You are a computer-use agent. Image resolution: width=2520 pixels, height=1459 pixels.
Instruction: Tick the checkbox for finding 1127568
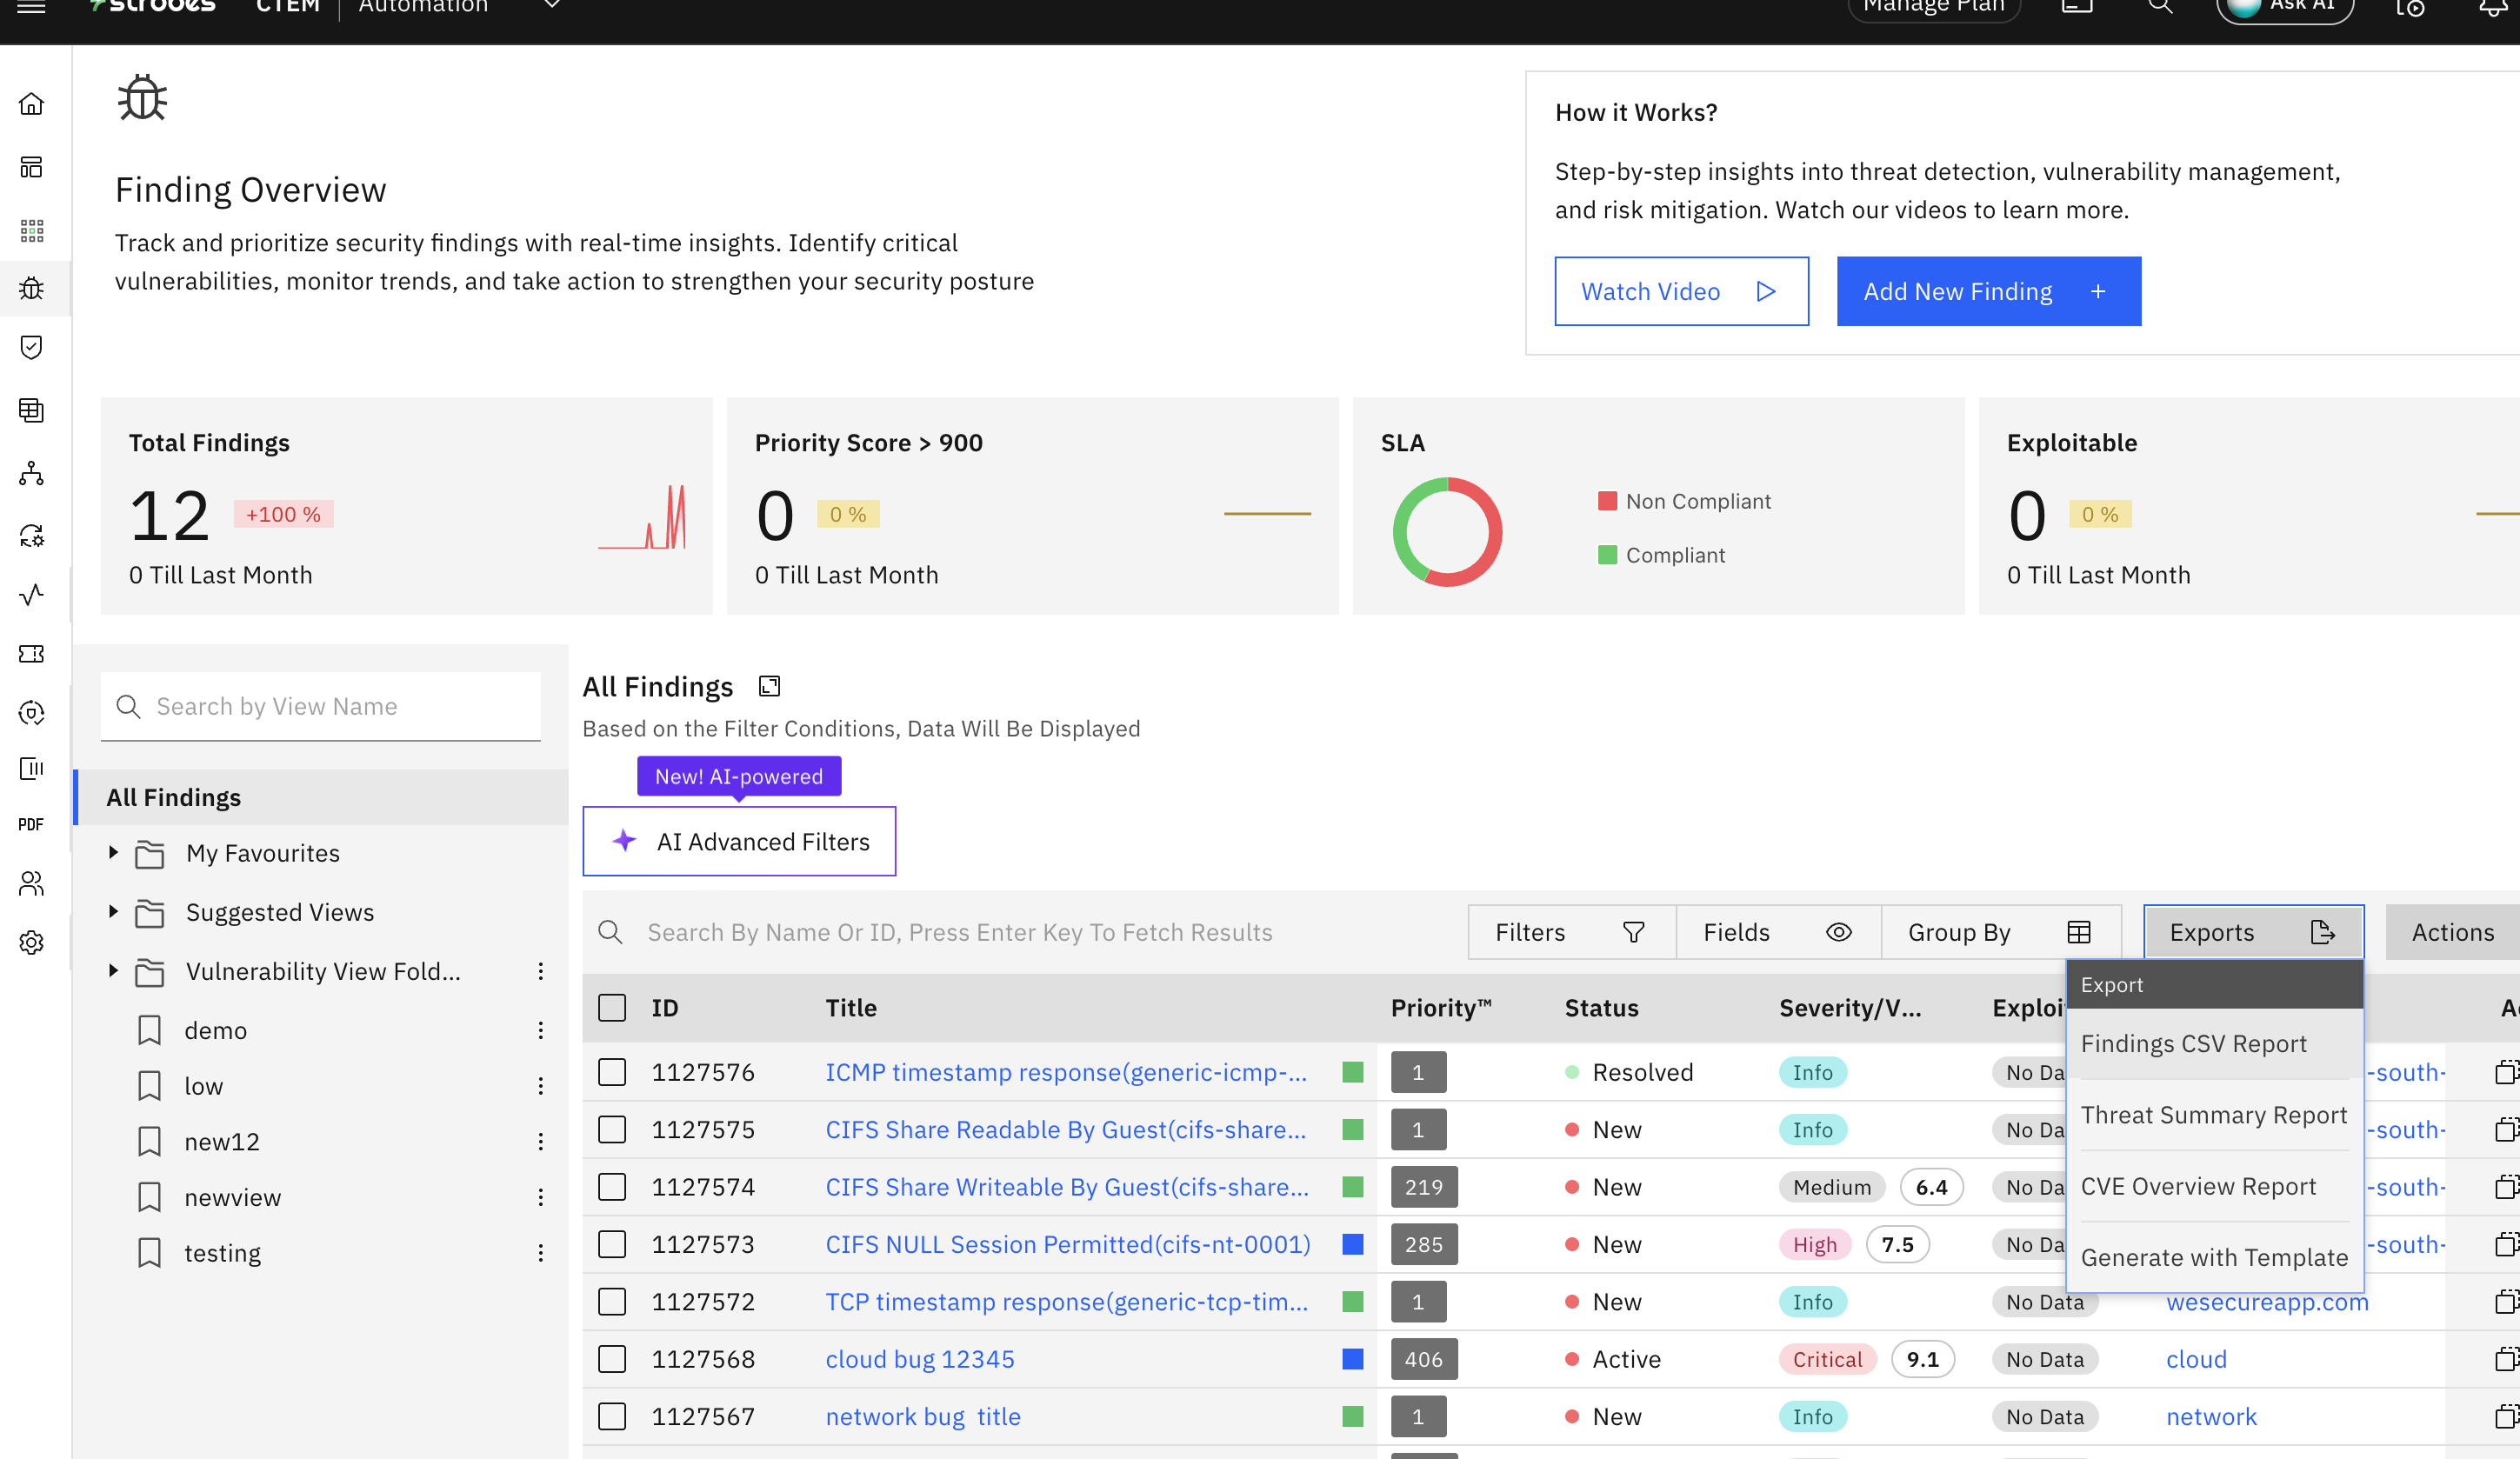point(612,1359)
